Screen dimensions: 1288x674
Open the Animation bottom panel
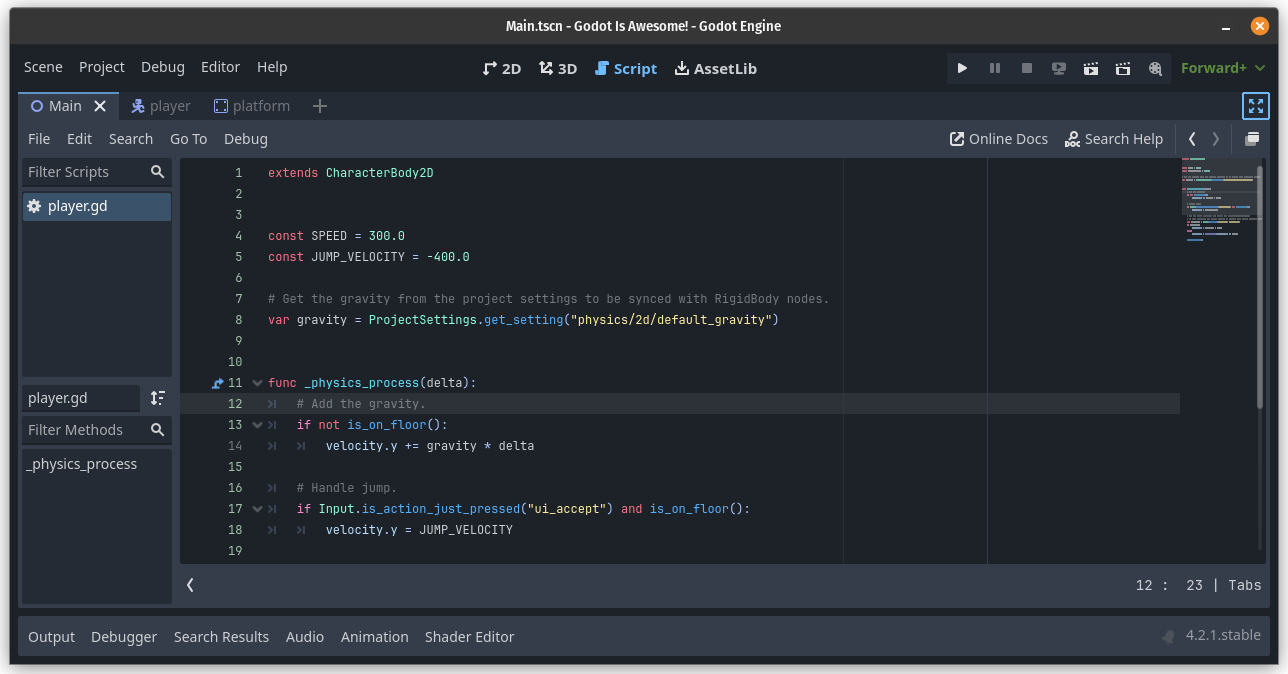click(x=375, y=637)
